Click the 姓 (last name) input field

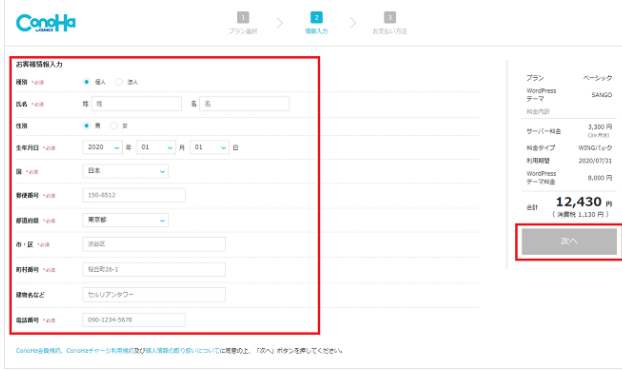click(x=136, y=104)
